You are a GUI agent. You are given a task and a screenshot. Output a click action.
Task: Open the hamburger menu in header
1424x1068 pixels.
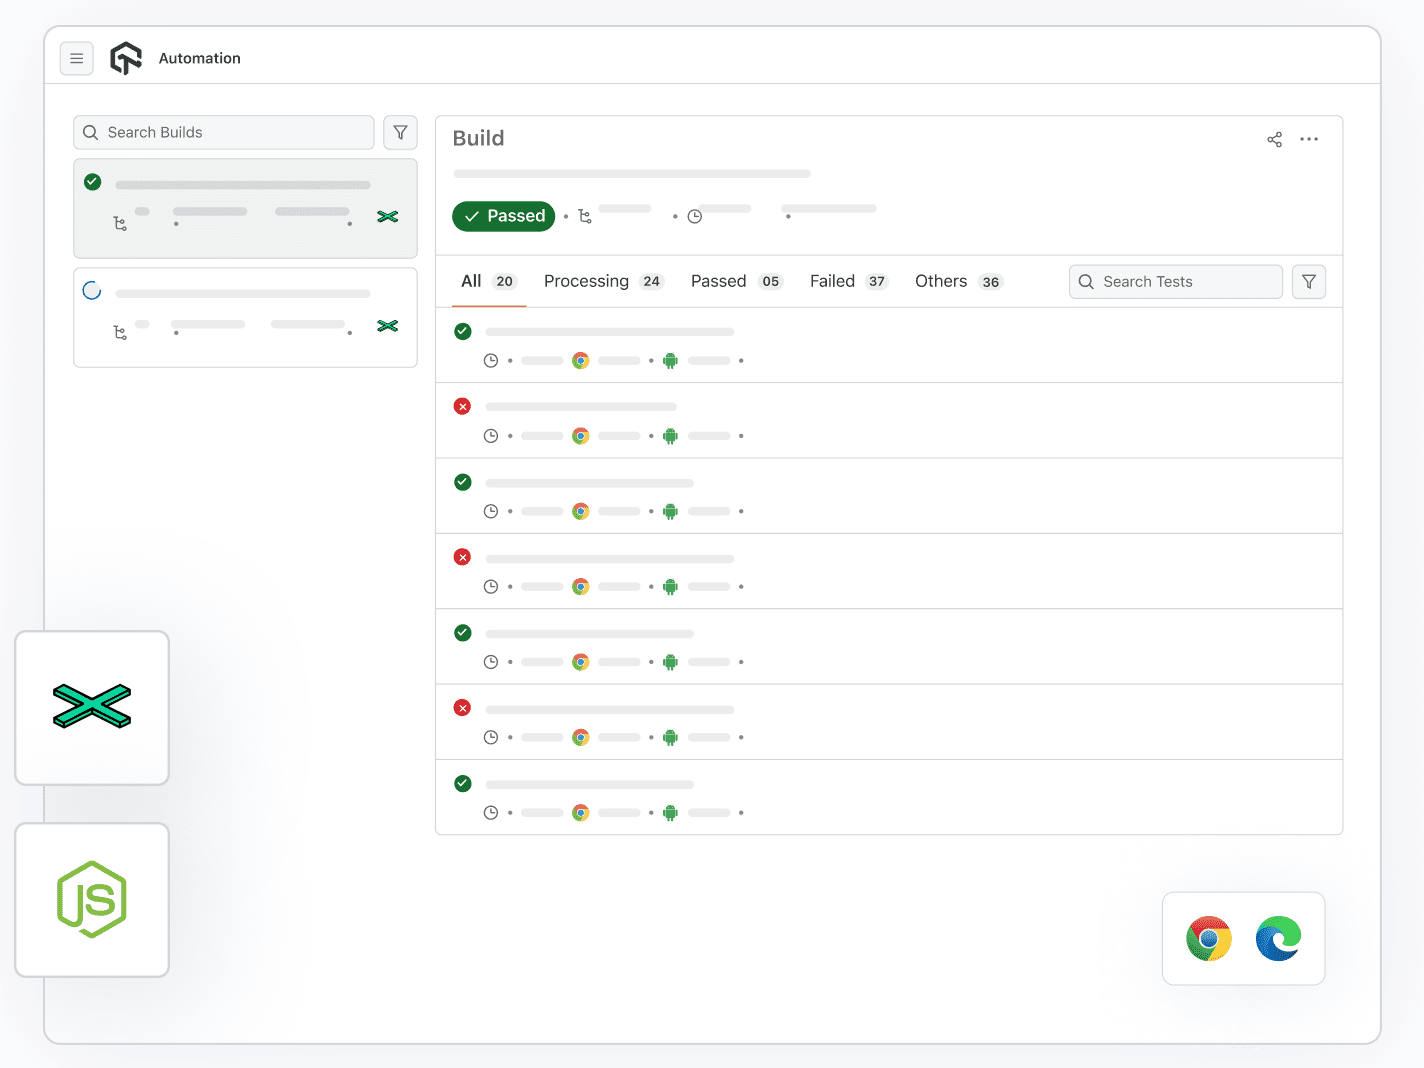point(77,59)
